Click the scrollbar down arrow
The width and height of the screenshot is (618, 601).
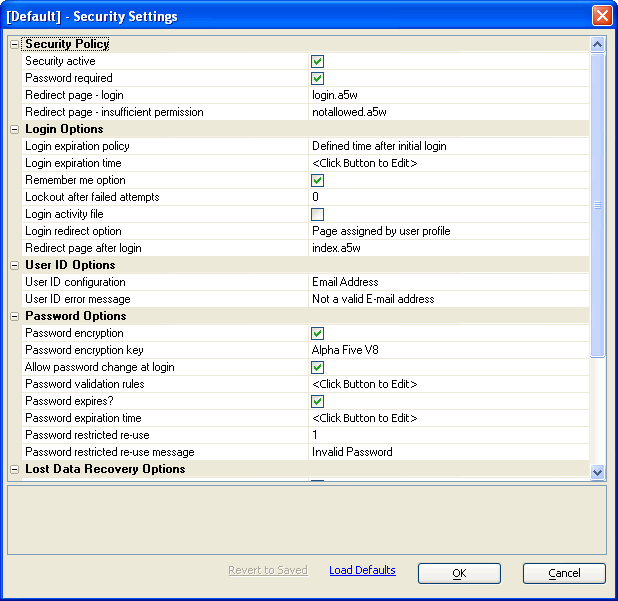click(598, 472)
